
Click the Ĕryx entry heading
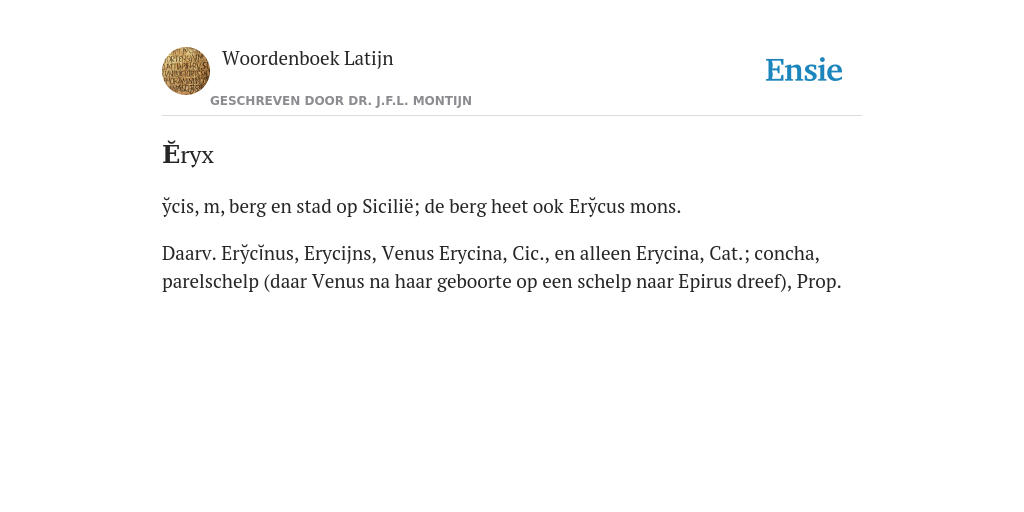click(x=188, y=155)
